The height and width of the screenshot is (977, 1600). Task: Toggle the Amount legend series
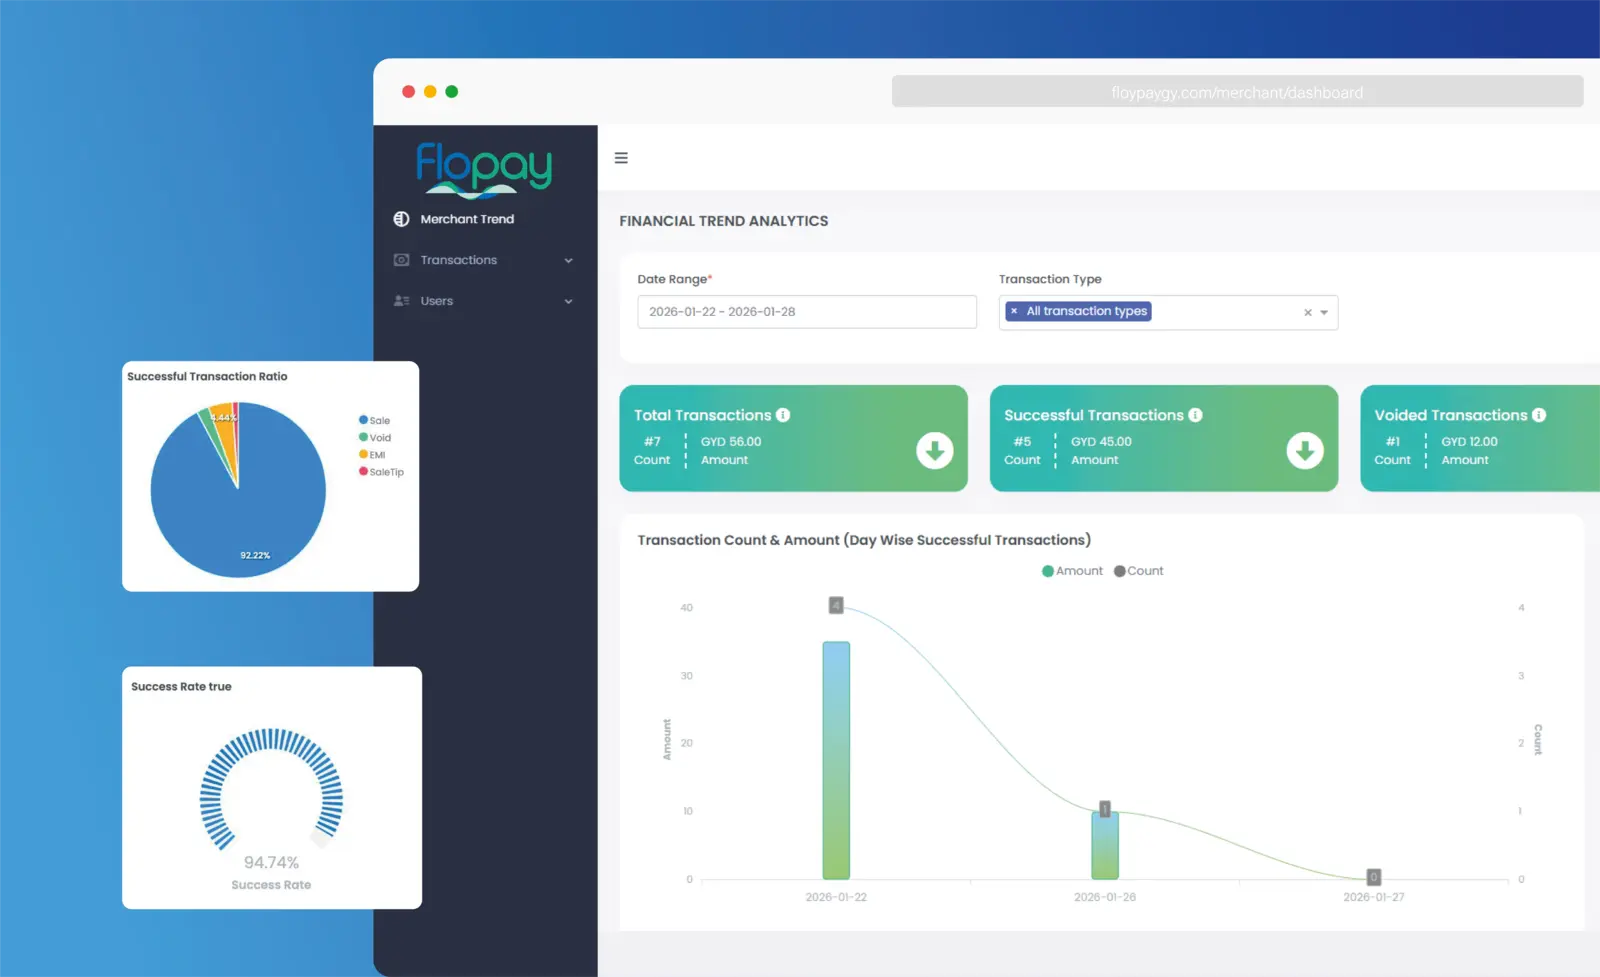1072,571
